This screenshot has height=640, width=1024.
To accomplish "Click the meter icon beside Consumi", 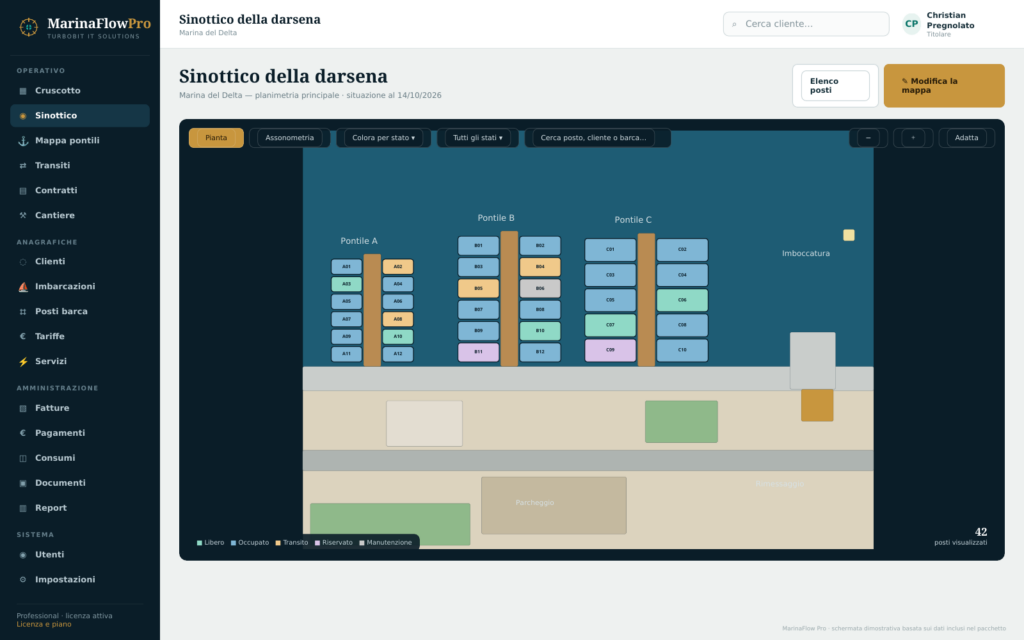I will point(23,458).
